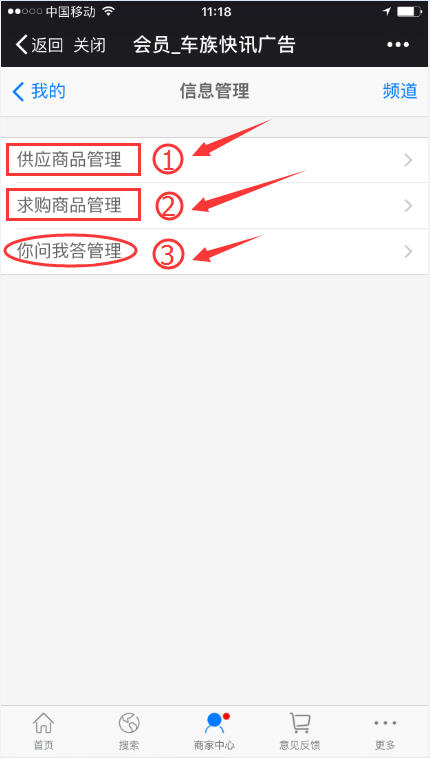Go back via the 我的 link
The image size is (430, 758).
[48, 91]
